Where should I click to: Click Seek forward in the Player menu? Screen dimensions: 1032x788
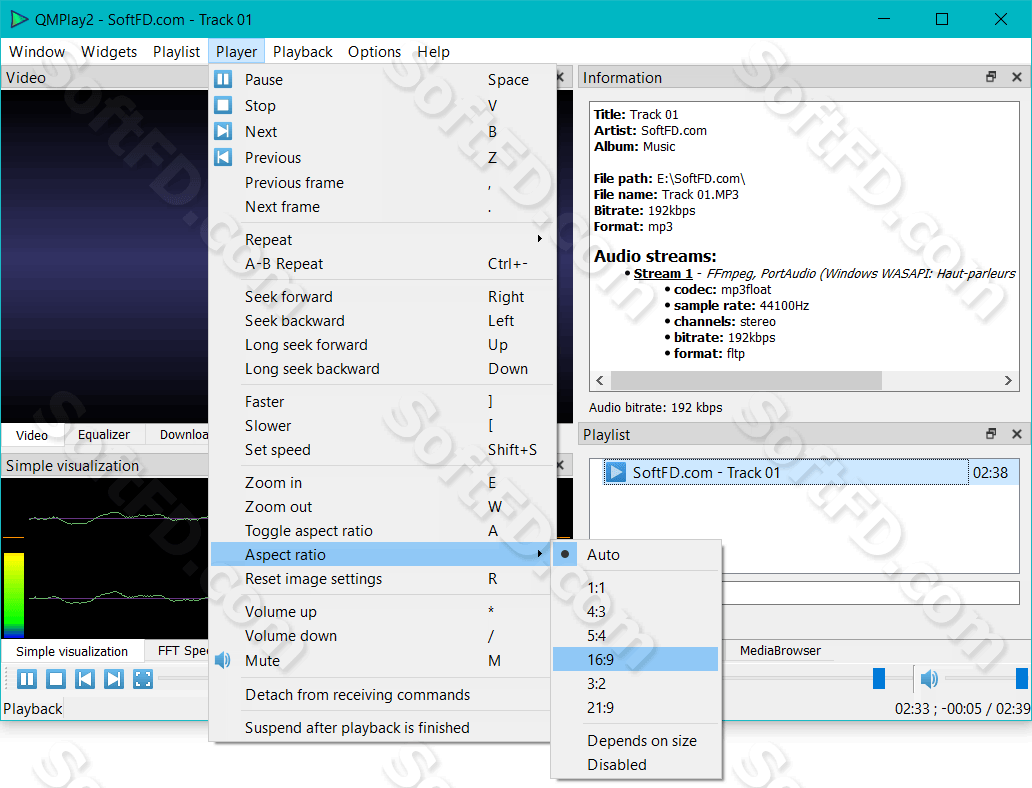pos(383,297)
